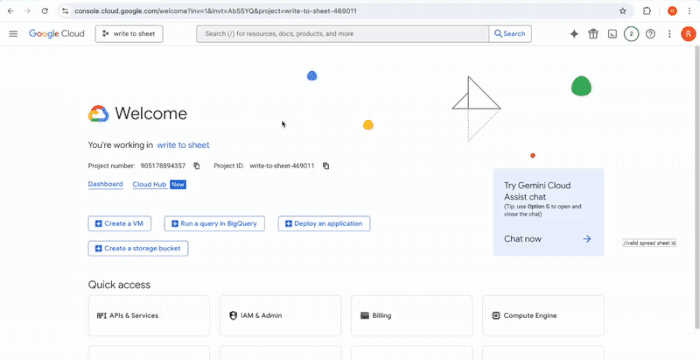Screen dimensions: 700x360
Task: Click the Quick access heading
Action: point(119,285)
